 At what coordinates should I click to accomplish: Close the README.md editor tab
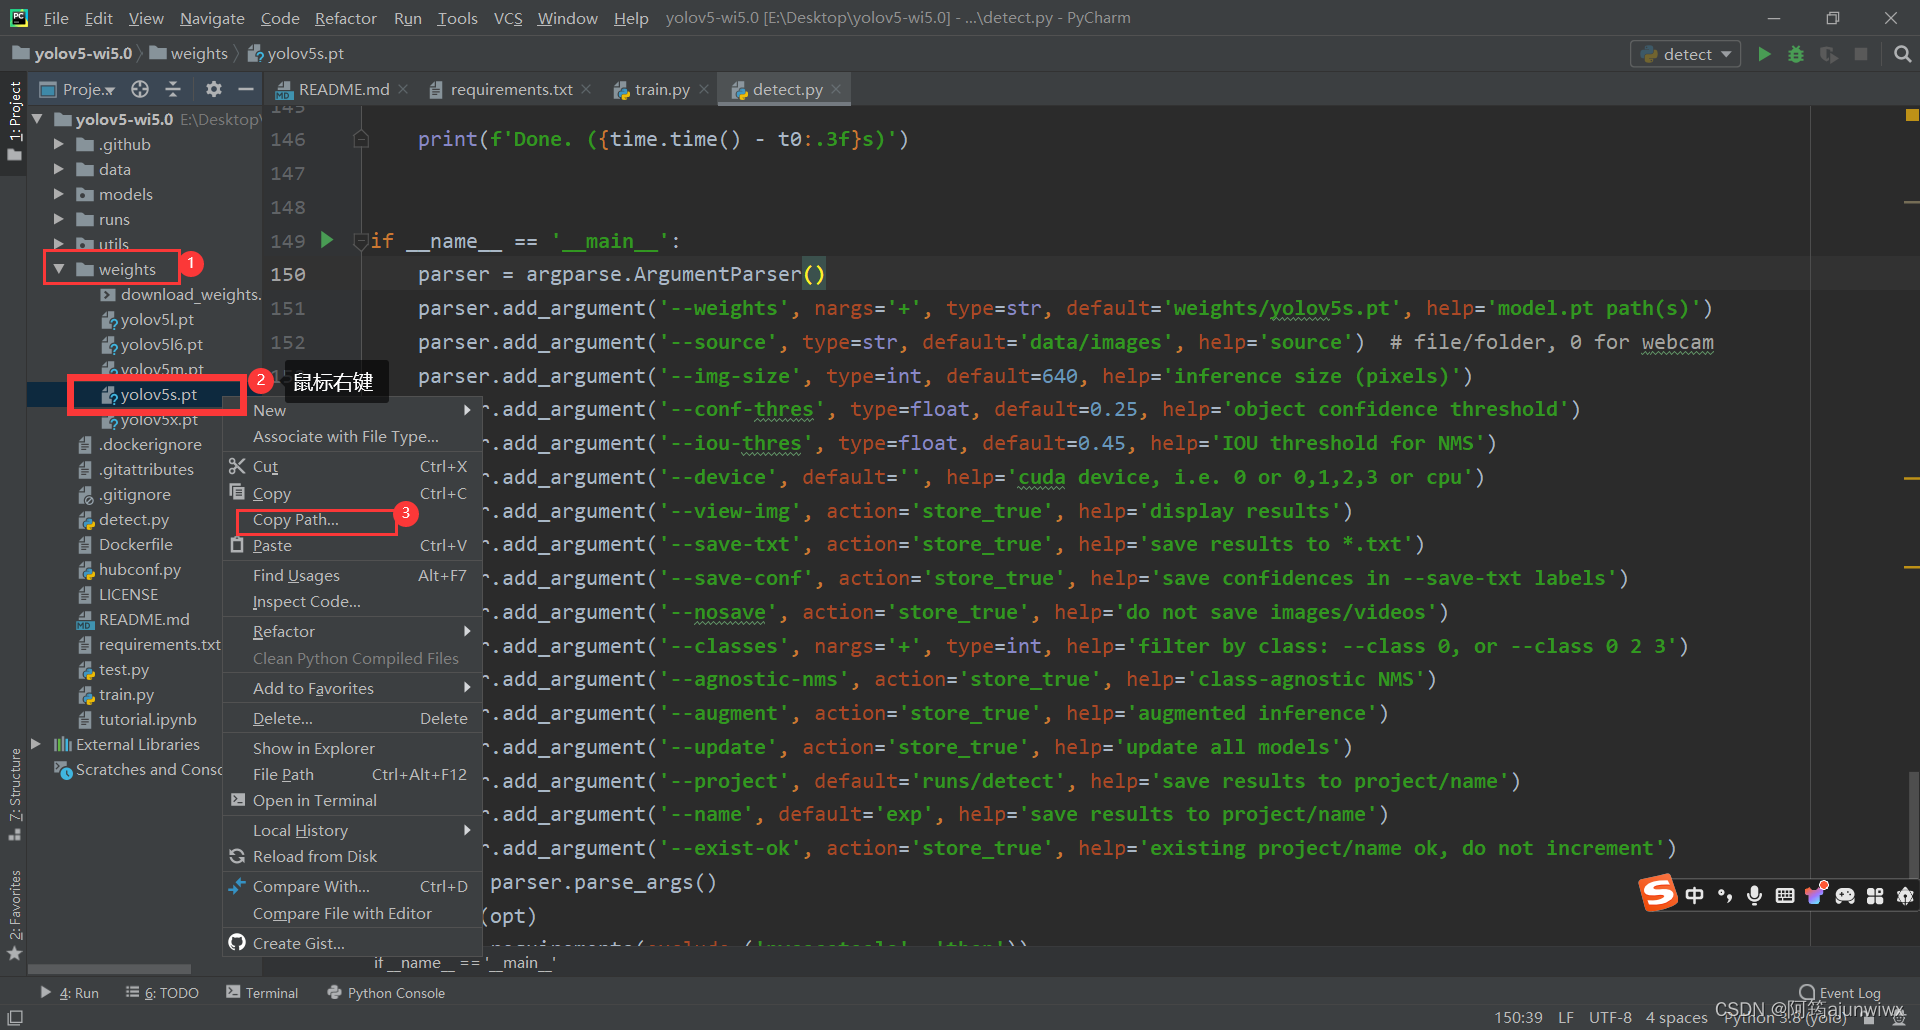click(403, 89)
